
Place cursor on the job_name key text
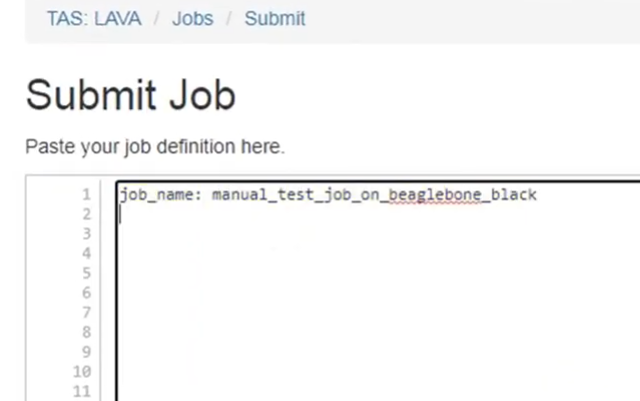[x=157, y=195]
